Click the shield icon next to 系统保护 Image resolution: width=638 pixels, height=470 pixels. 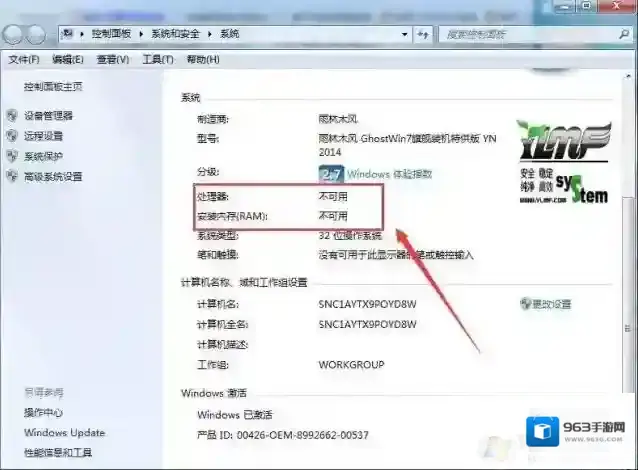[x=13, y=156]
